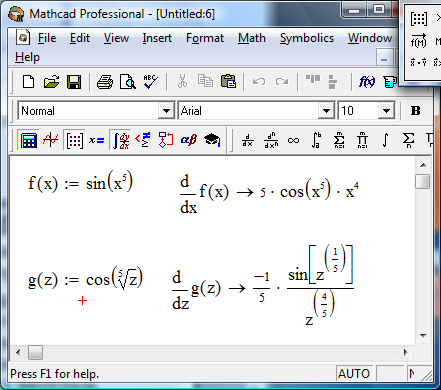
Task: Open the Boolean toolbar icon
Action: coord(143,140)
